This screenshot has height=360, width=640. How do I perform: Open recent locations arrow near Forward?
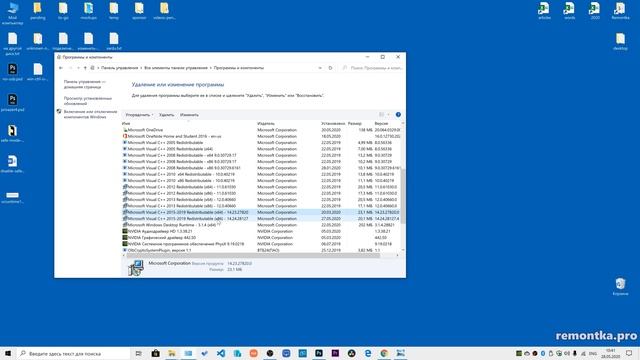tap(78, 68)
